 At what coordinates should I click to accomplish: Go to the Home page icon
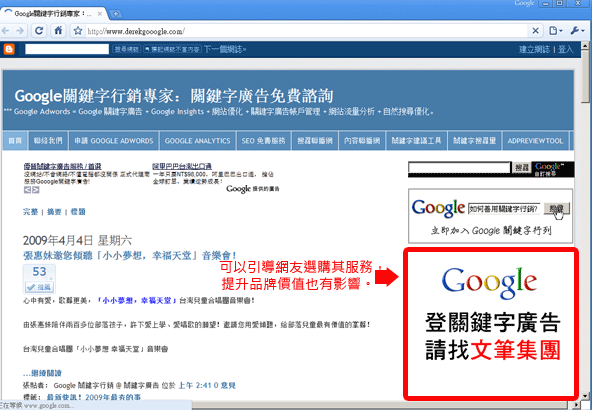tap(58, 31)
